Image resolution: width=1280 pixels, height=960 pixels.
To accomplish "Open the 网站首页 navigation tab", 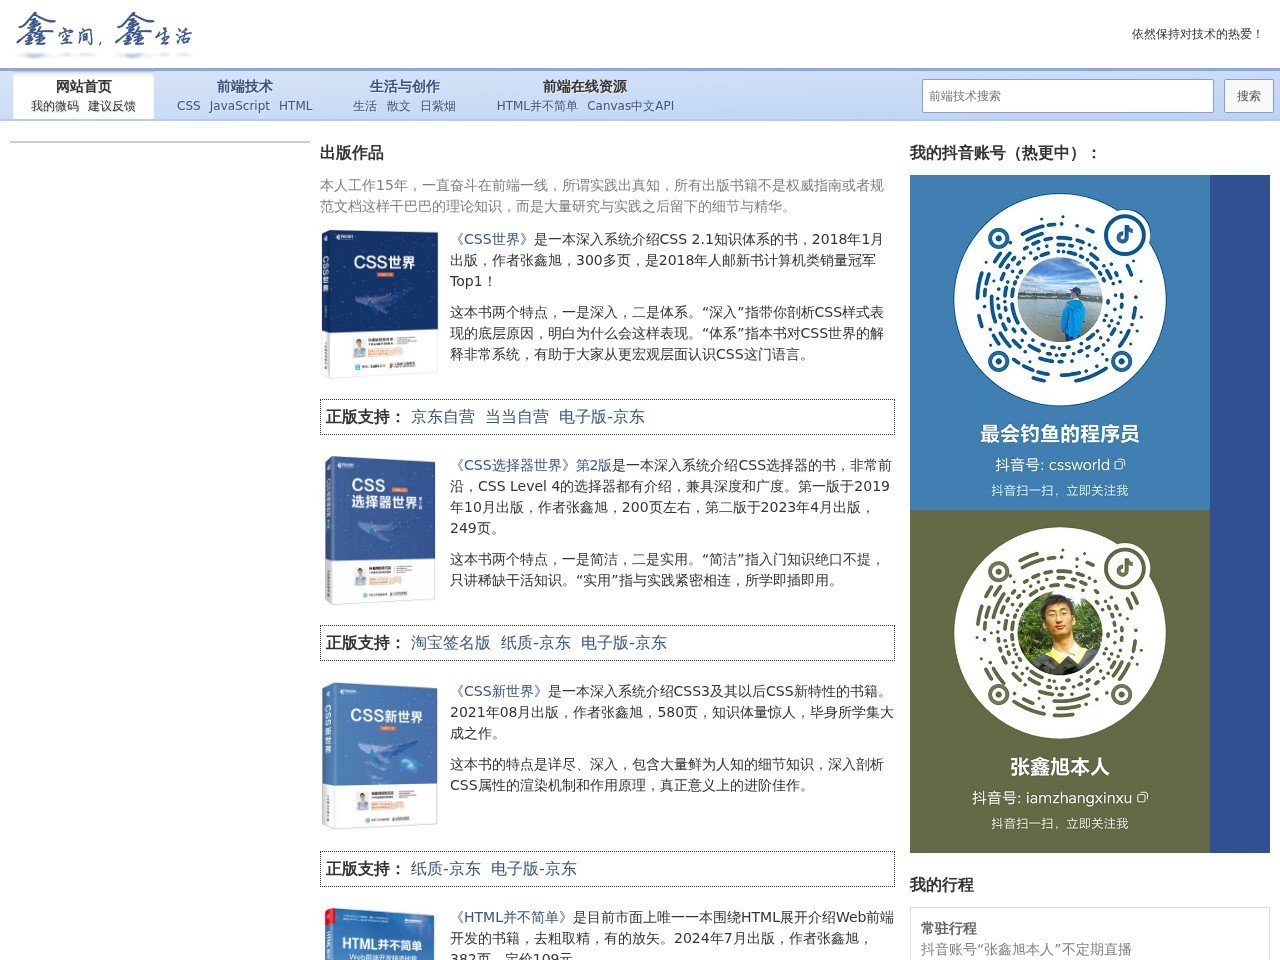I will [x=83, y=86].
